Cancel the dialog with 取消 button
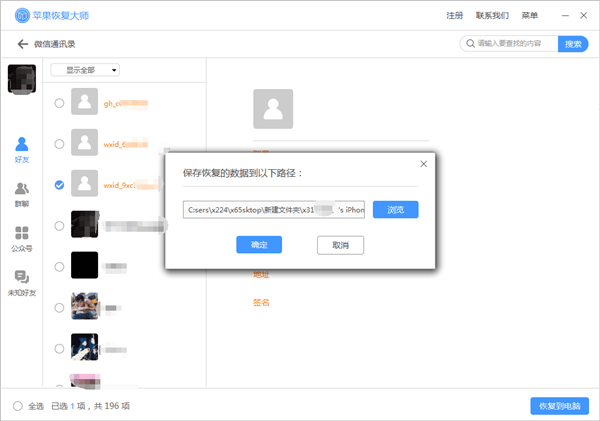Viewport: 600px width, 421px height. (x=340, y=245)
